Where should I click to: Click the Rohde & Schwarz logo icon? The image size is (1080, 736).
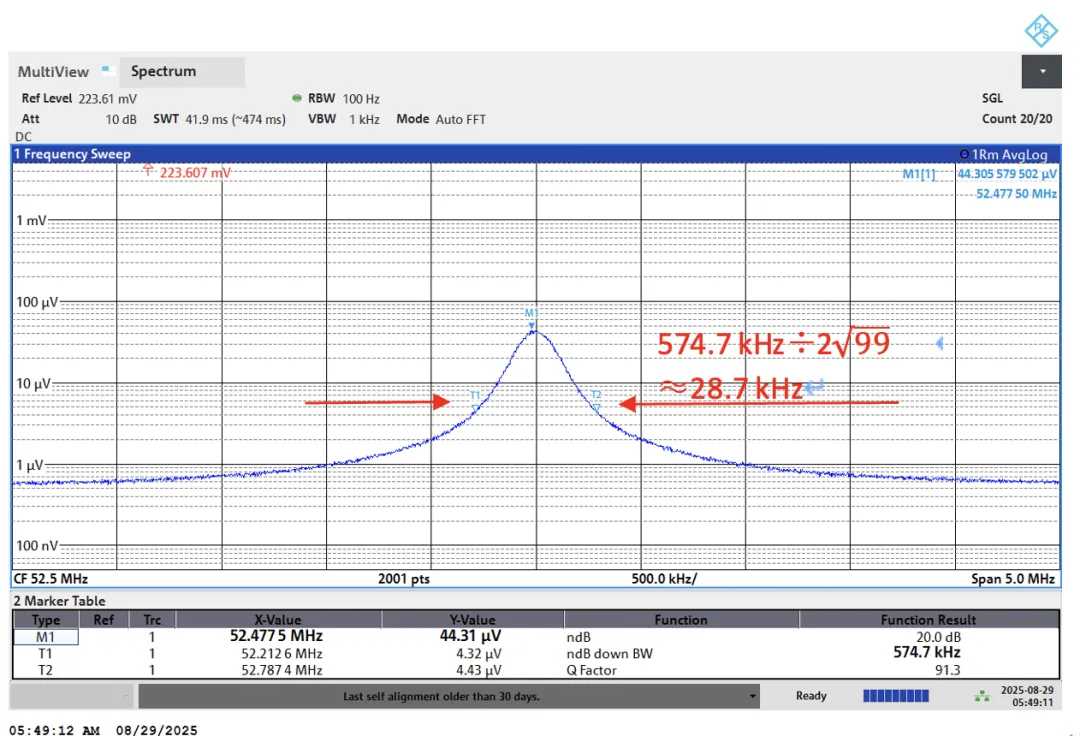[1041, 30]
